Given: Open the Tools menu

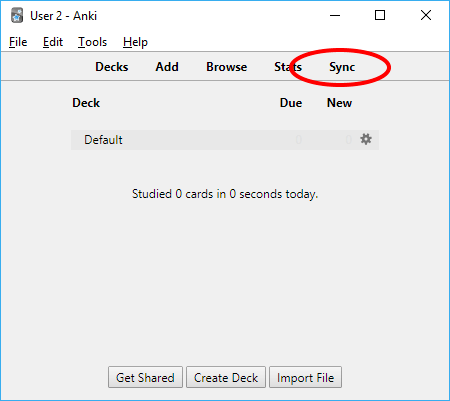Looking at the screenshot, I should click(x=92, y=42).
